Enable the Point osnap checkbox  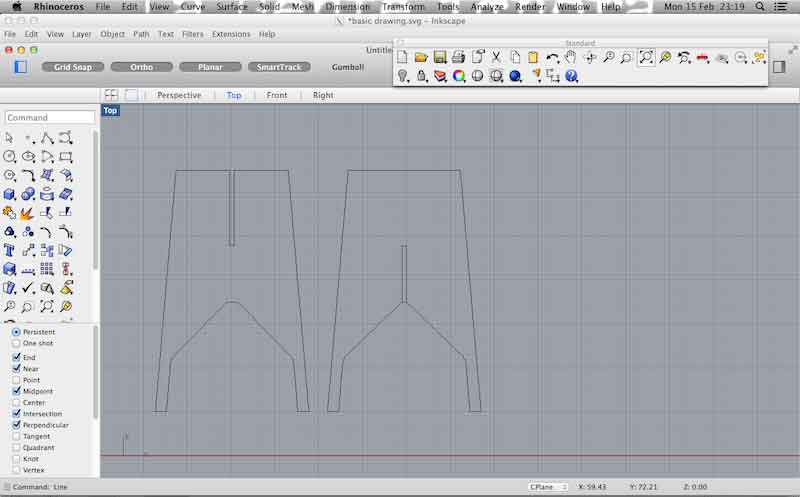16,380
